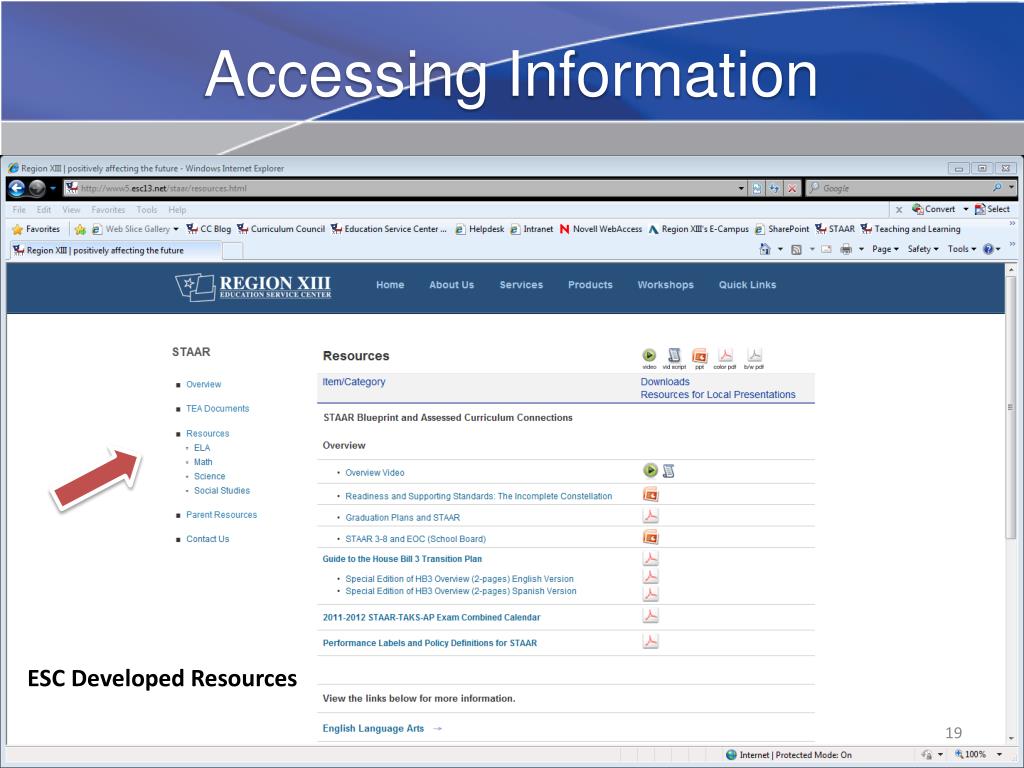Click the magnifier icon in the Google search box
Image resolution: width=1024 pixels, height=768 pixels.
coord(997,187)
